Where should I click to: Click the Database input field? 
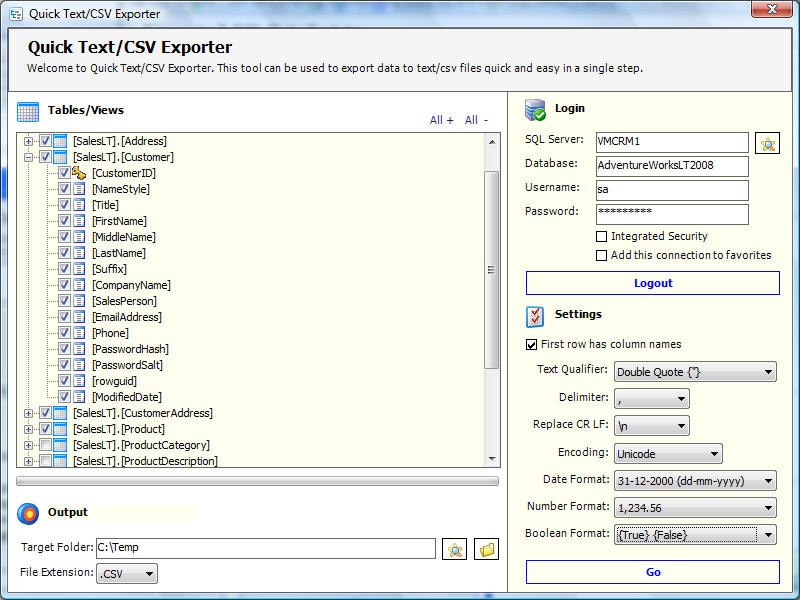tap(672, 166)
